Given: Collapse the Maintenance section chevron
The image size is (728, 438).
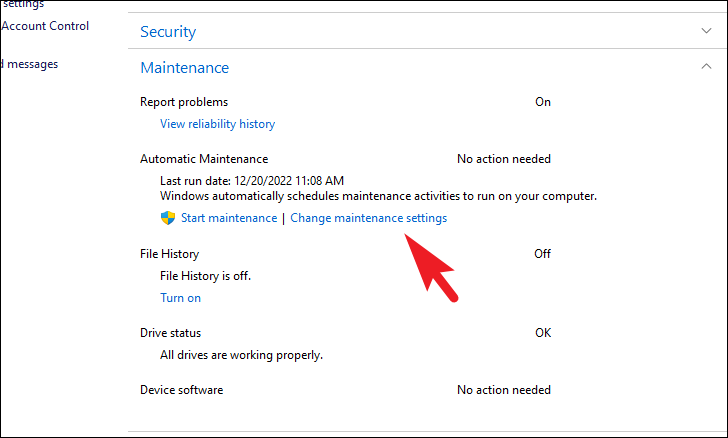Looking at the screenshot, I should 707,67.
